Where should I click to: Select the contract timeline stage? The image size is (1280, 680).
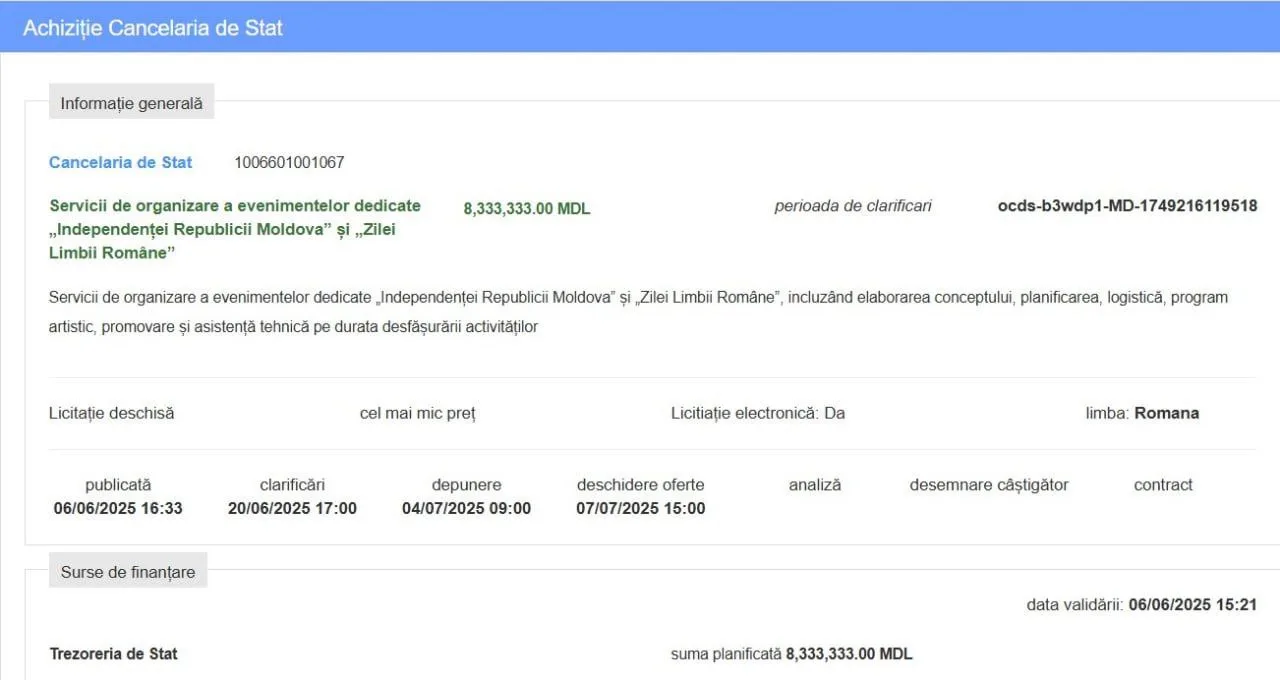[x=1163, y=485]
